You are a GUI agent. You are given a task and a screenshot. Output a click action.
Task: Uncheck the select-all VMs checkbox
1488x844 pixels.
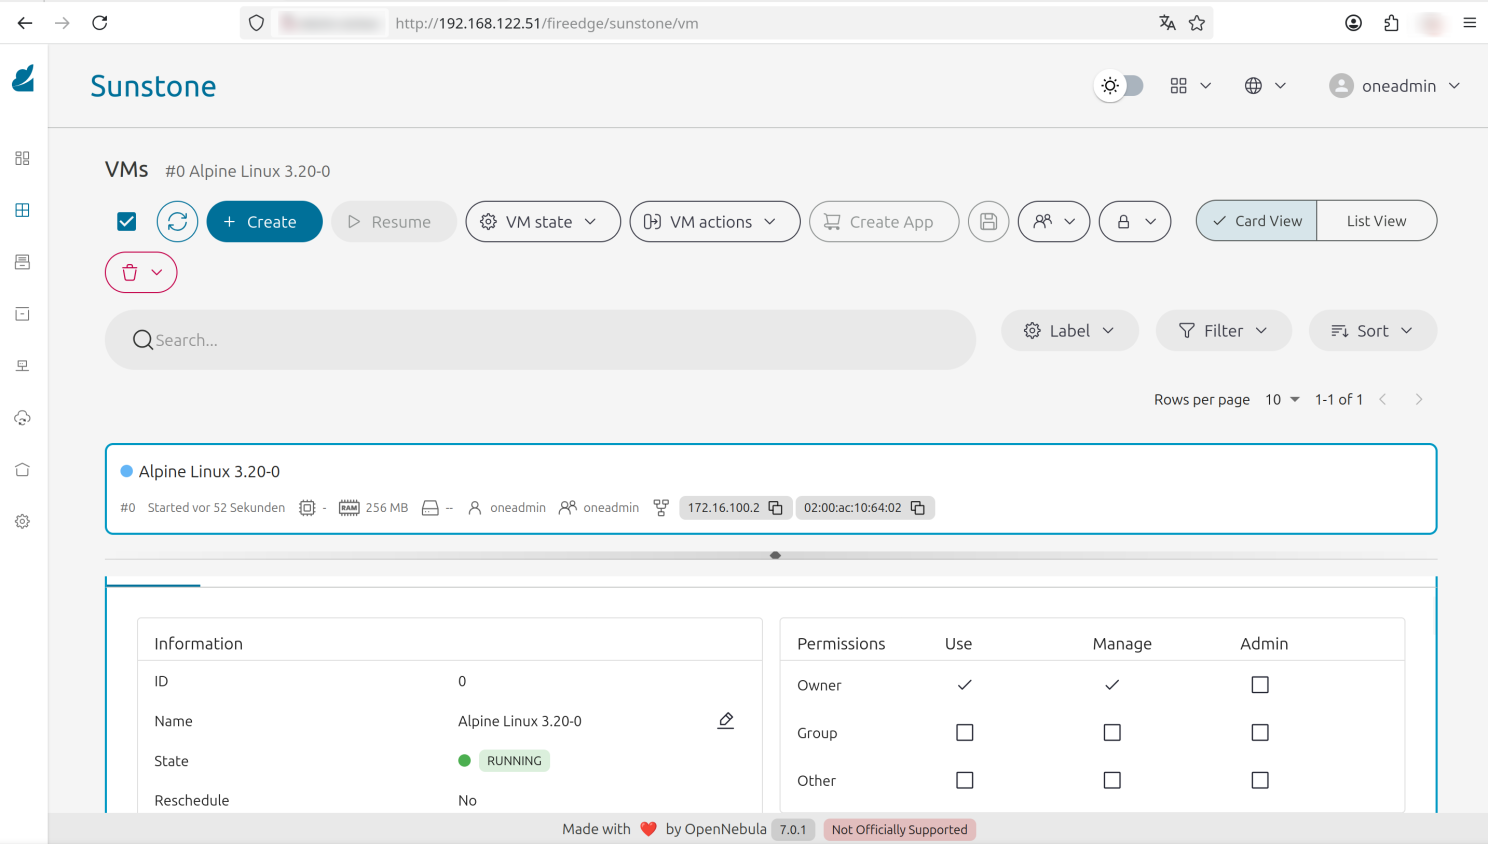pyautogui.click(x=126, y=221)
